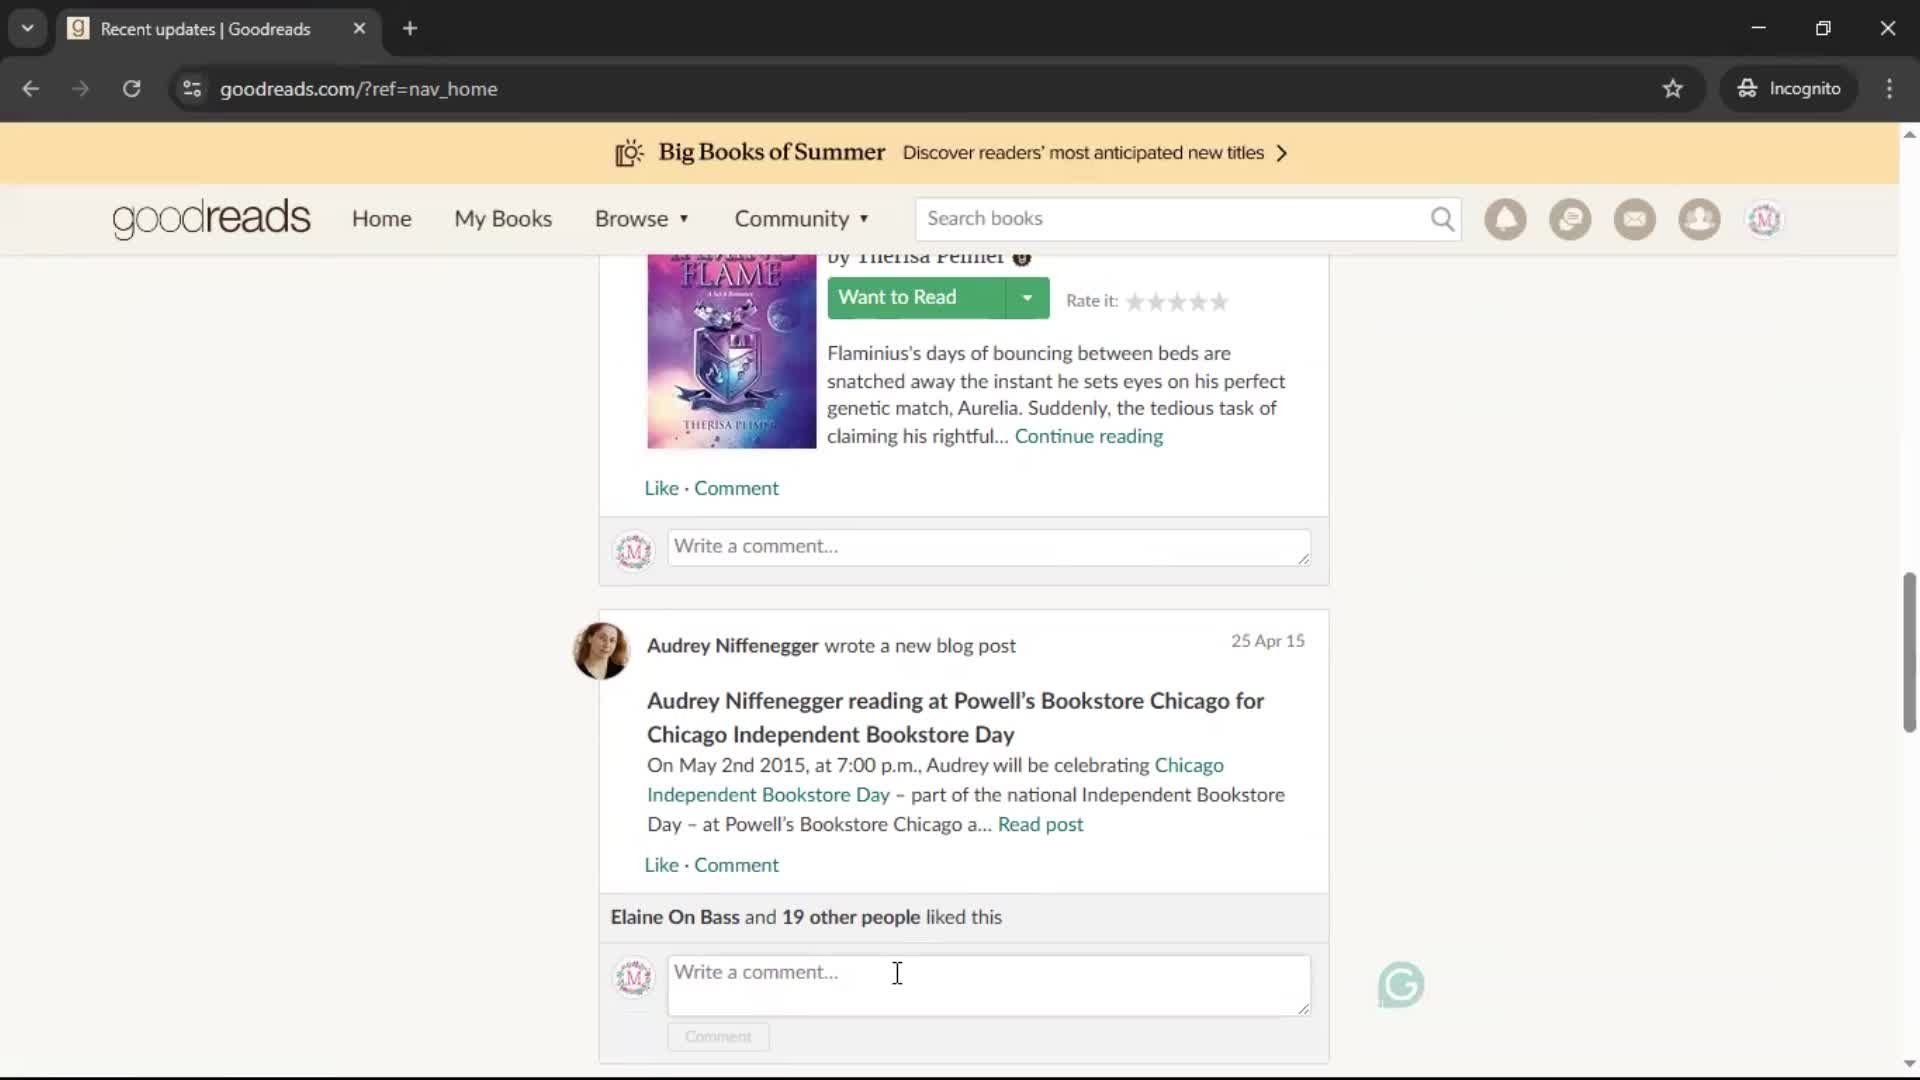Open Audrey Niffenegger's name link

point(732,646)
